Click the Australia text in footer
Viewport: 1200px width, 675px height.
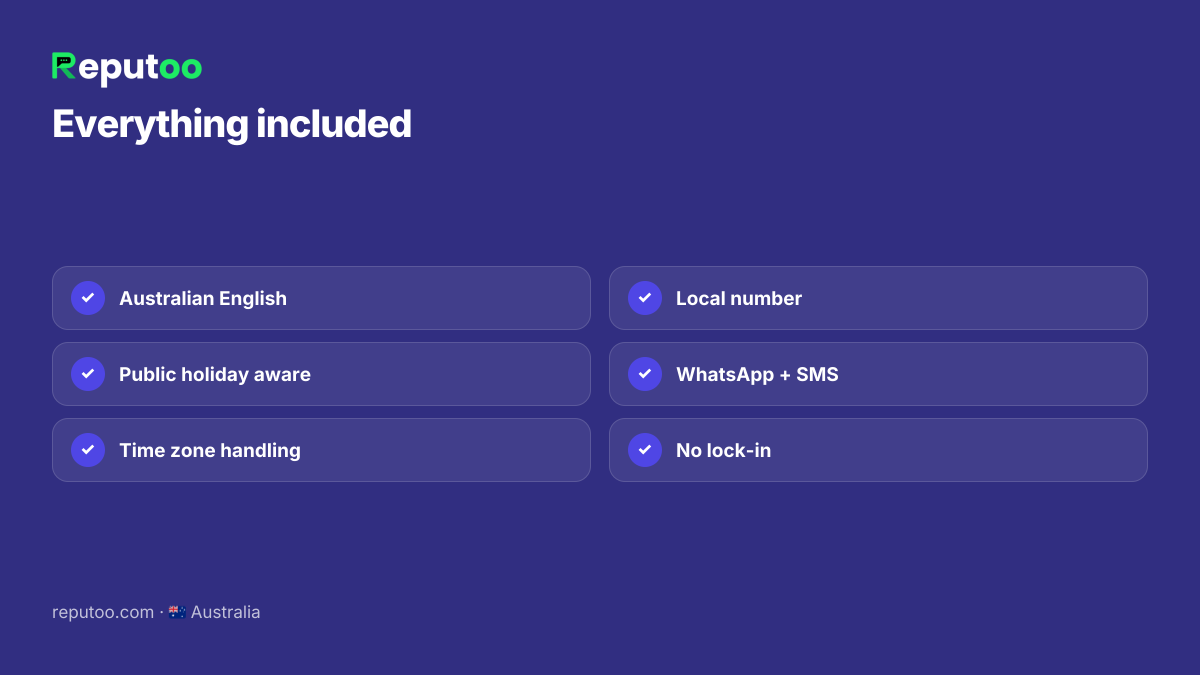[225, 612]
